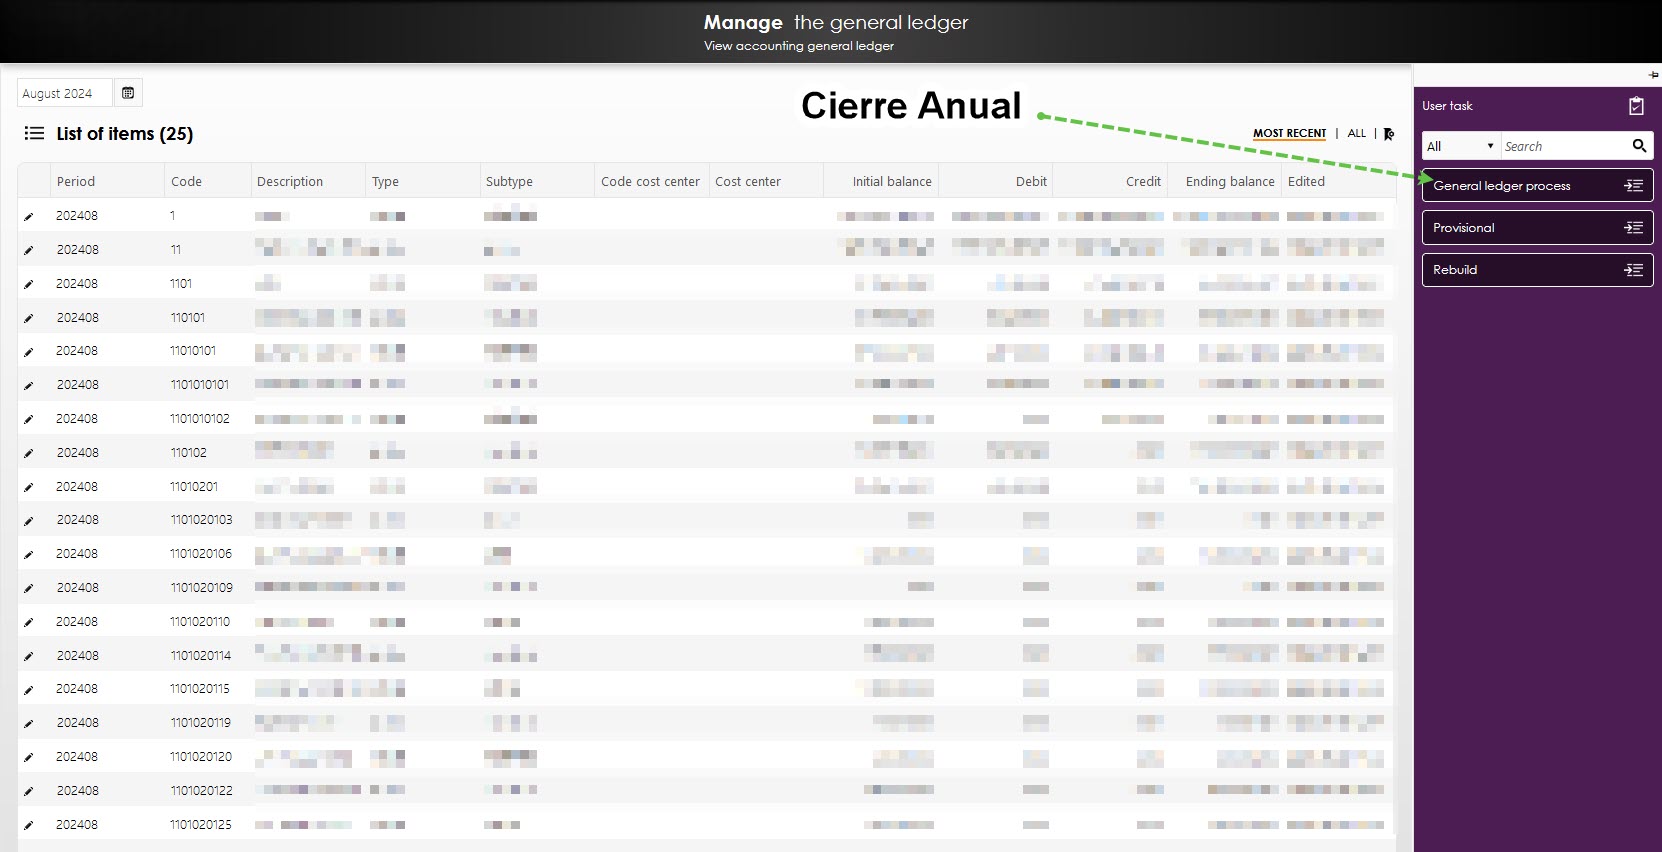Screen dimensions: 1662x852
Task: Sort by the Subtype column header
Action: pyautogui.click(x=509, y=181)
